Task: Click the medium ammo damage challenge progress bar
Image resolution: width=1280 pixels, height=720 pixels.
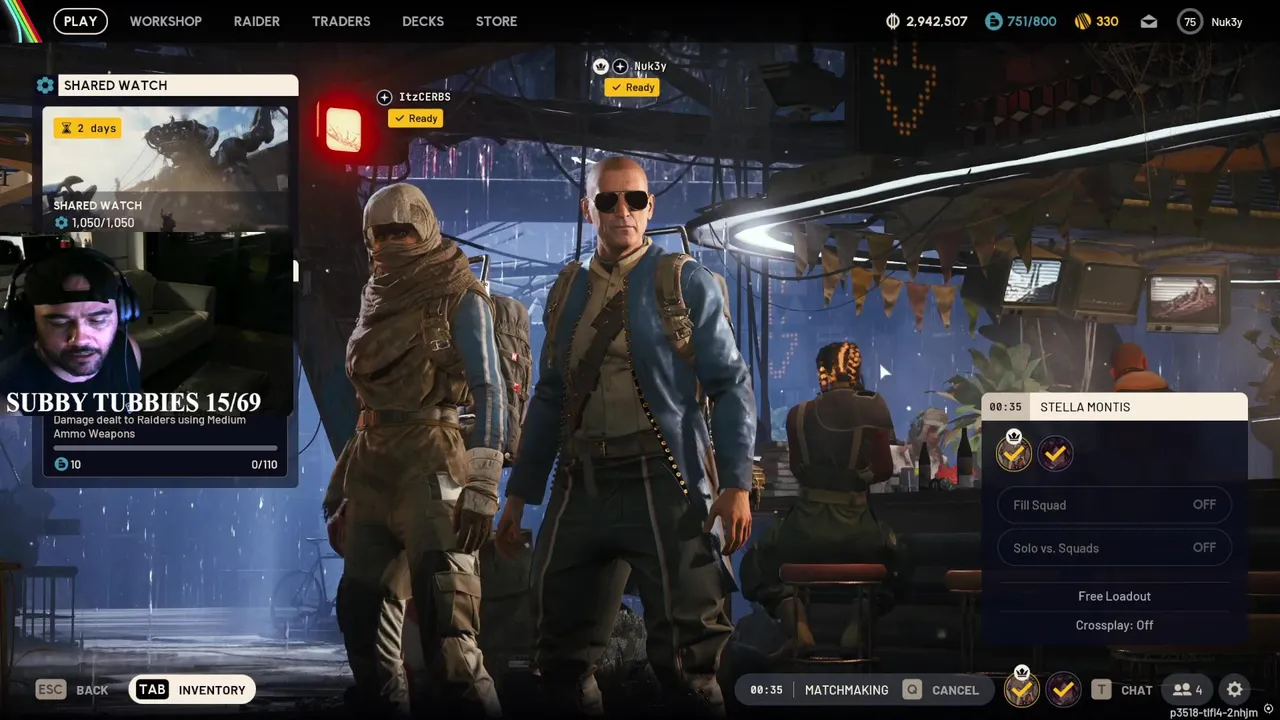Action: pyautogui.click(x=165, y=449)
